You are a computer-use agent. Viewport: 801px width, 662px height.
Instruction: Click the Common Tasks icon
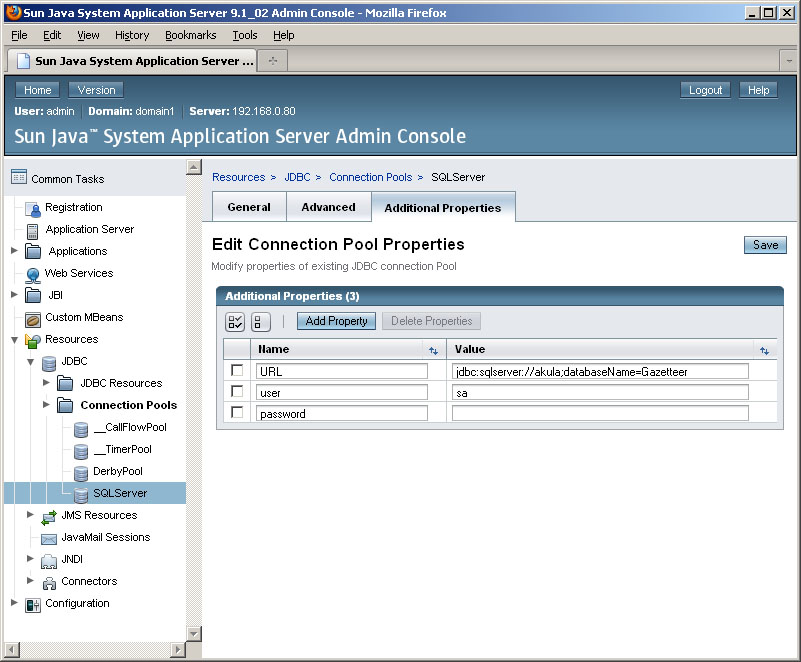[x=19, y=177]
